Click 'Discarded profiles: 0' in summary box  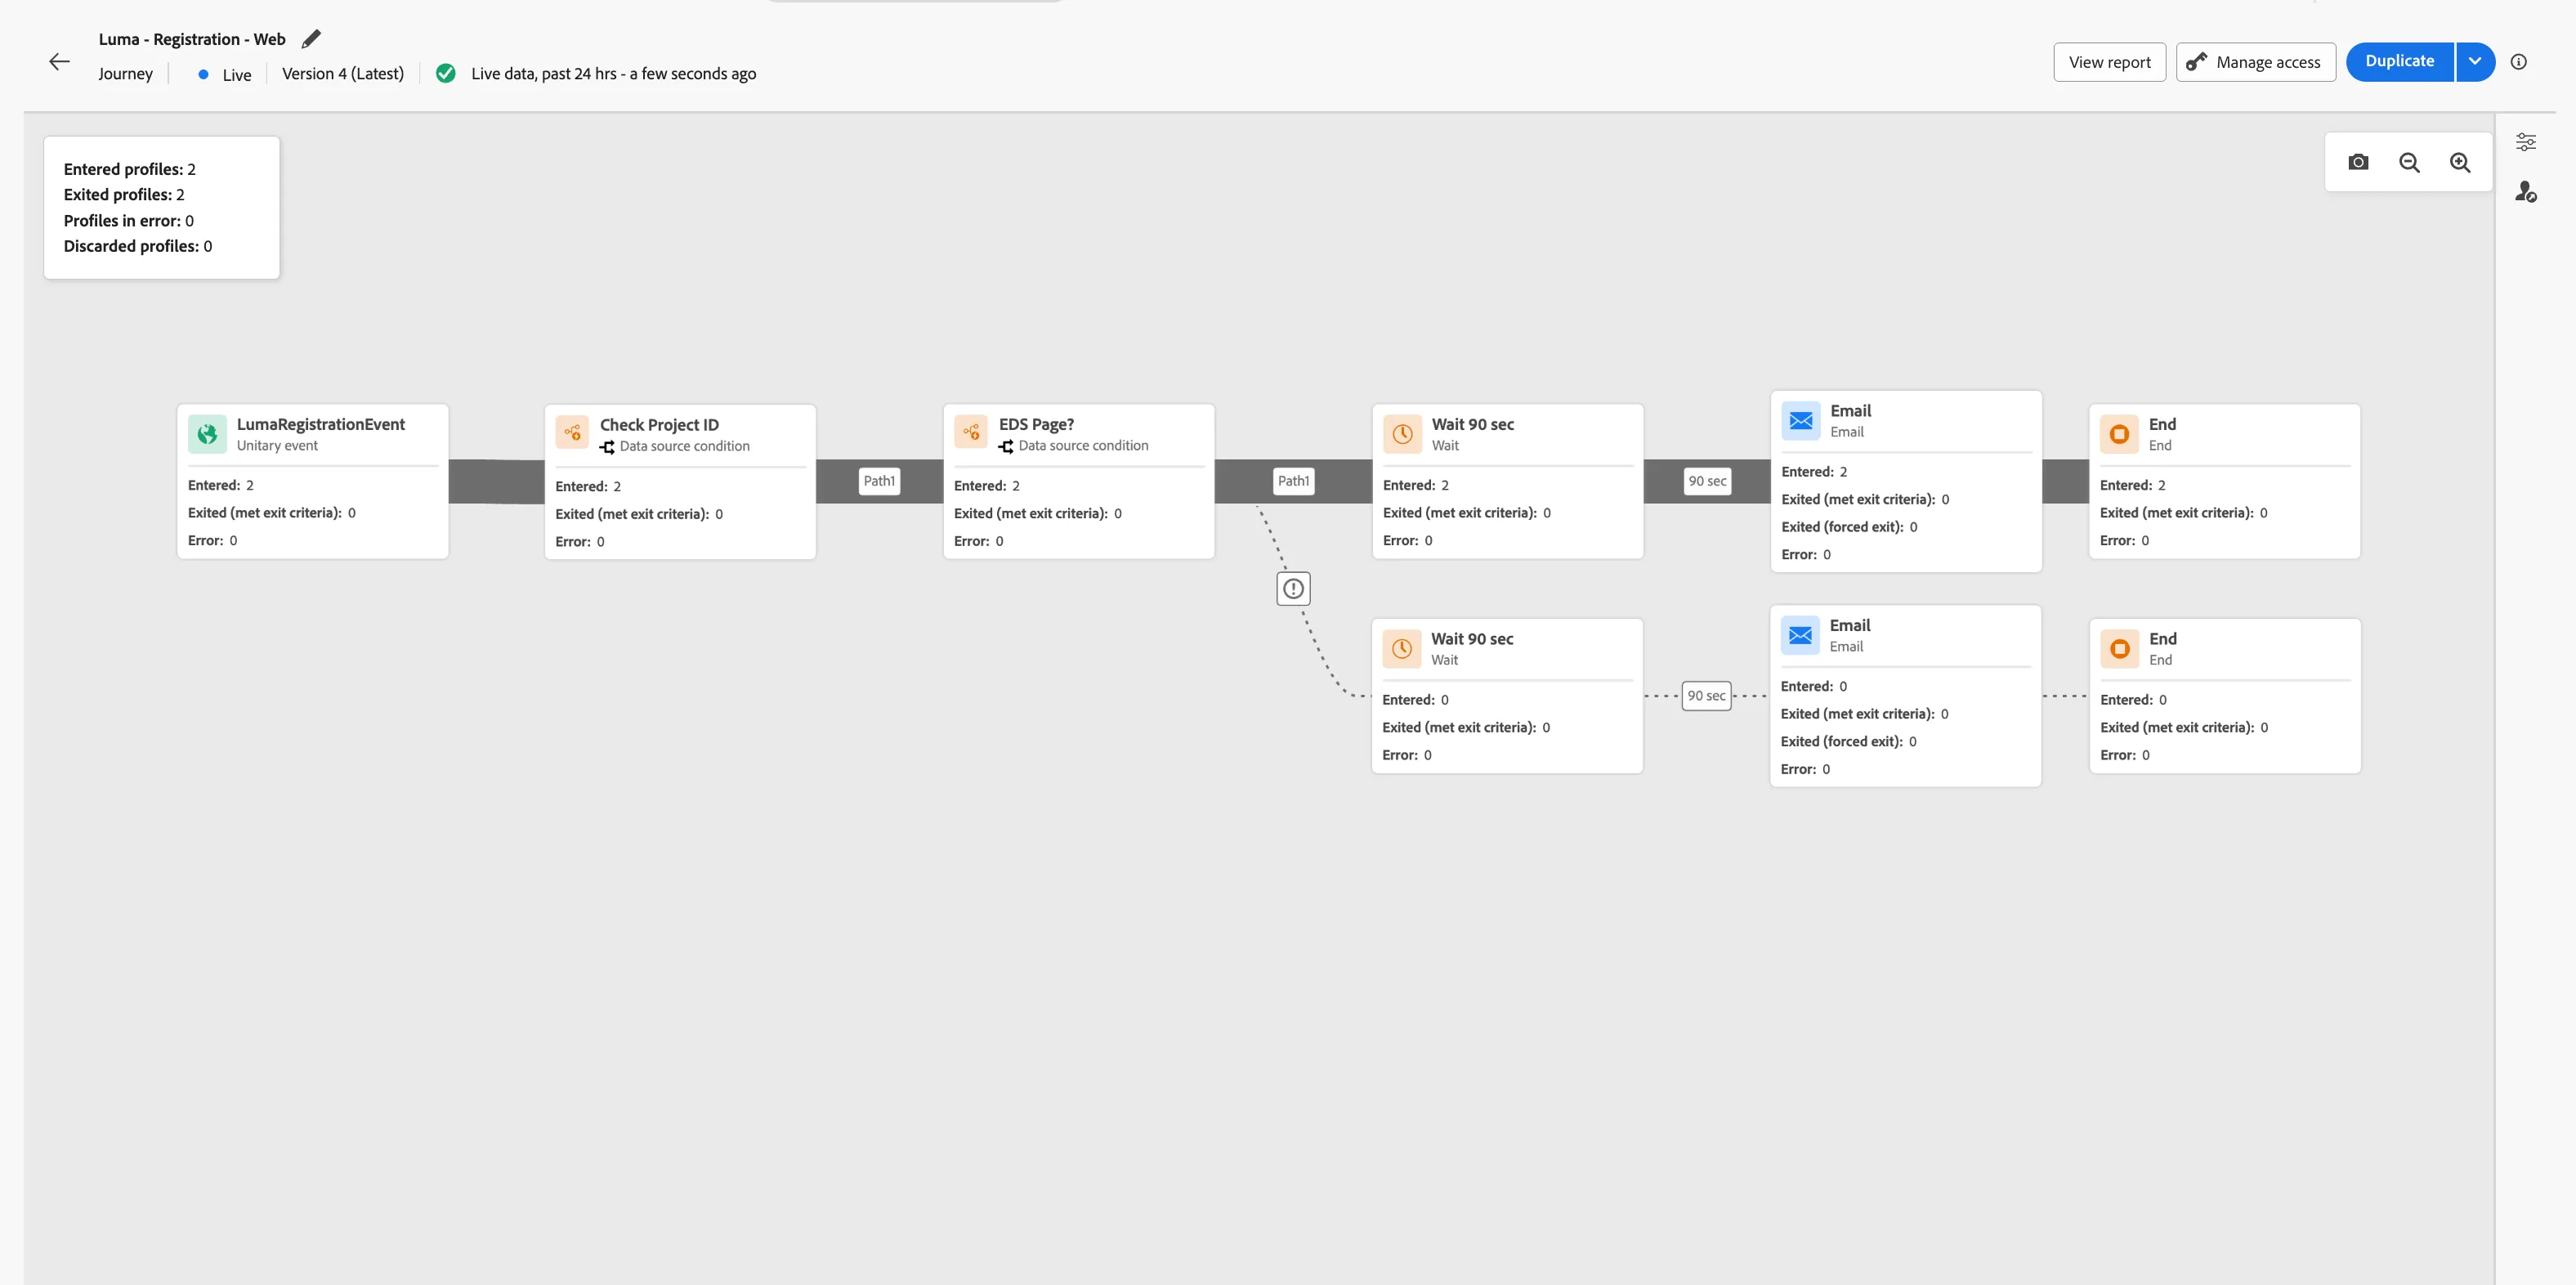point(138,246)
